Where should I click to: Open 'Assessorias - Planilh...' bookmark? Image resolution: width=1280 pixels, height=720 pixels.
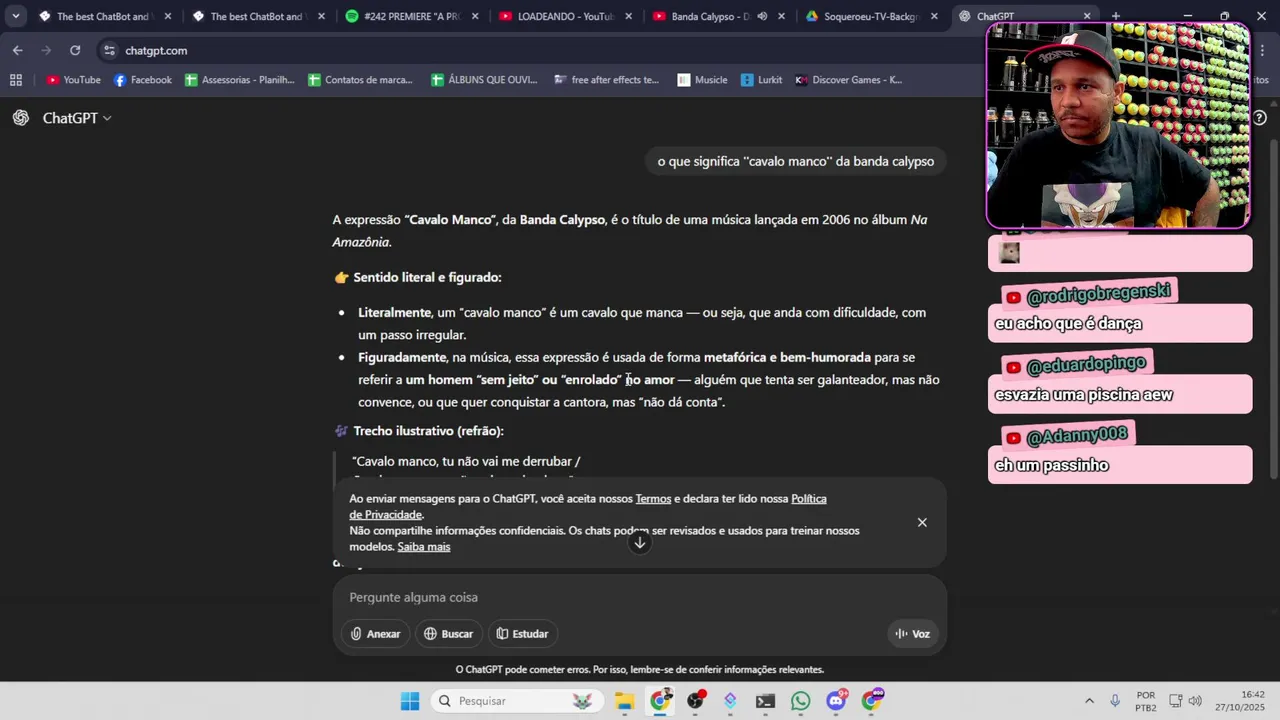point(240,80)
